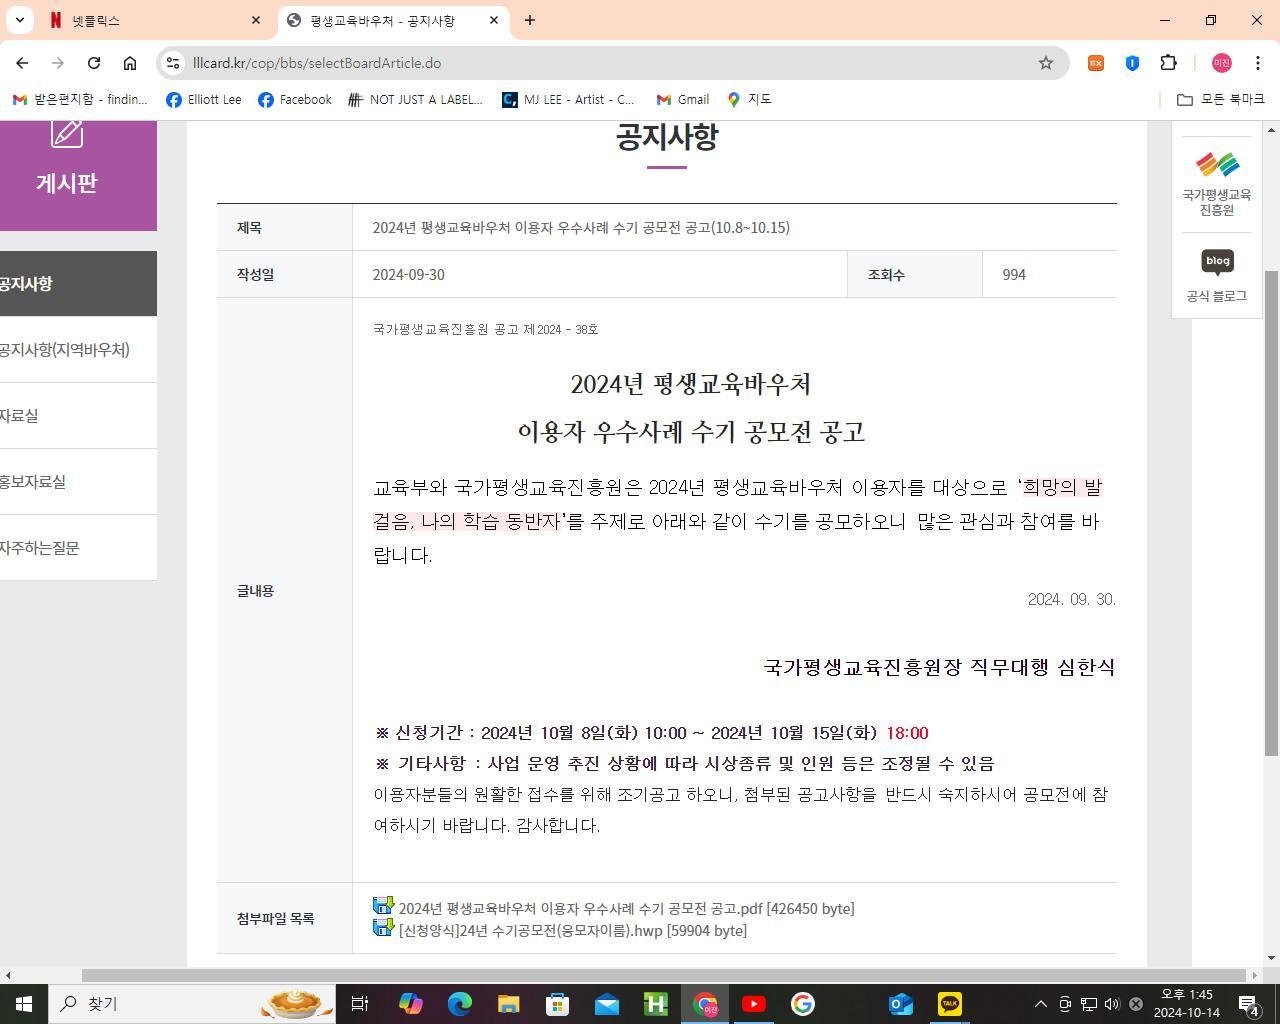Open the tab search chevron dropdown
This screenshot has width=1280, height=1024.
point(19,20)
